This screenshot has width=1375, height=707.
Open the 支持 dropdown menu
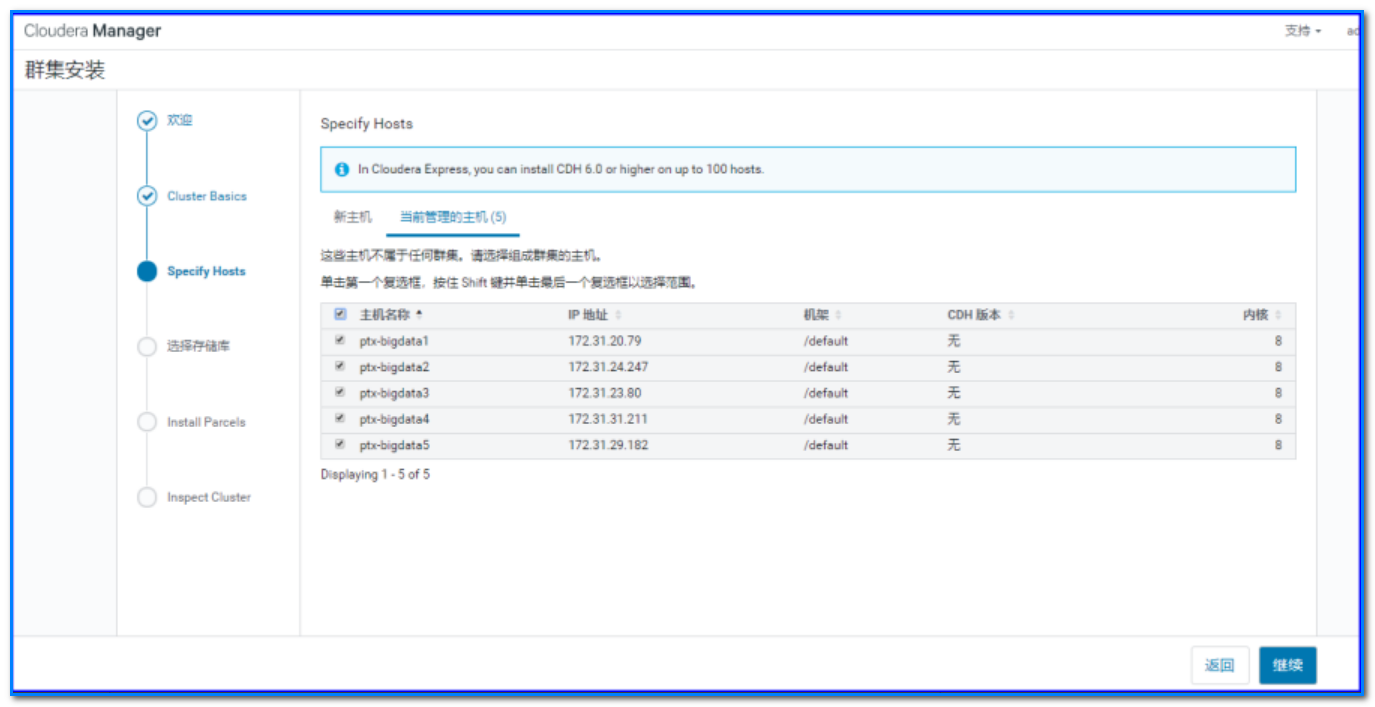click(x=1303, y=31)
